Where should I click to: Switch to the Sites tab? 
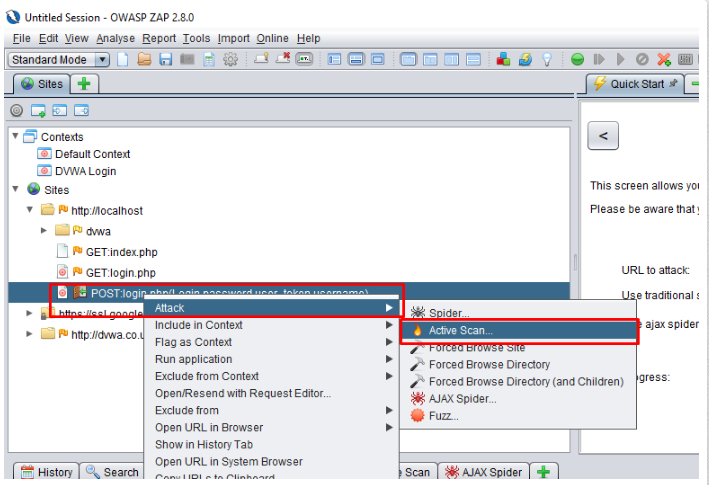pyautogui.click(x=42, y=84)
